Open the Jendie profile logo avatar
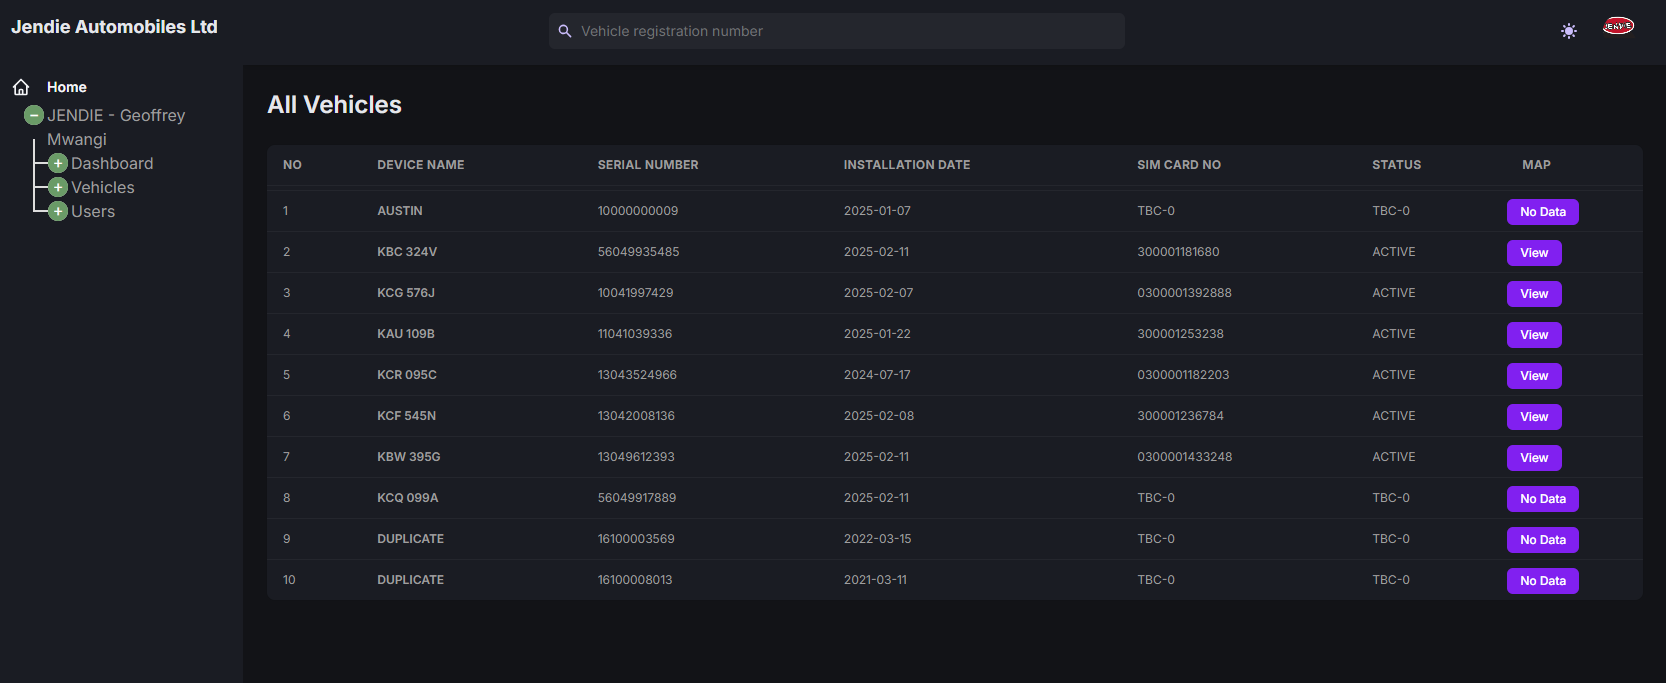 [1618, 27]
